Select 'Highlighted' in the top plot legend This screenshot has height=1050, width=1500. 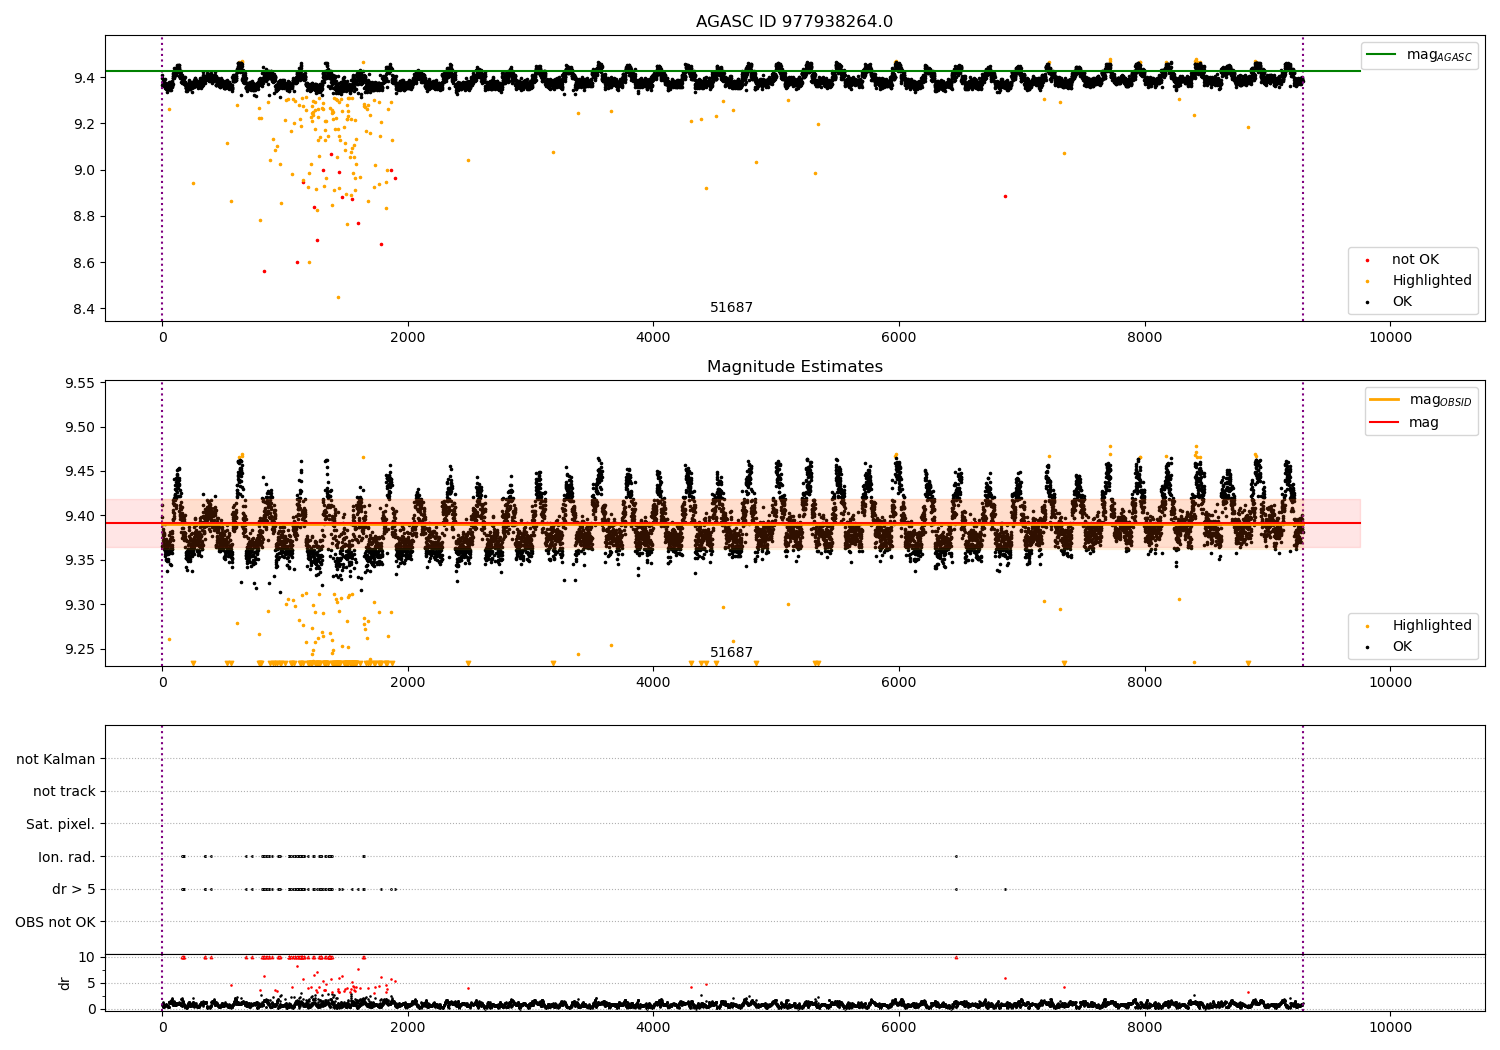1431,281
